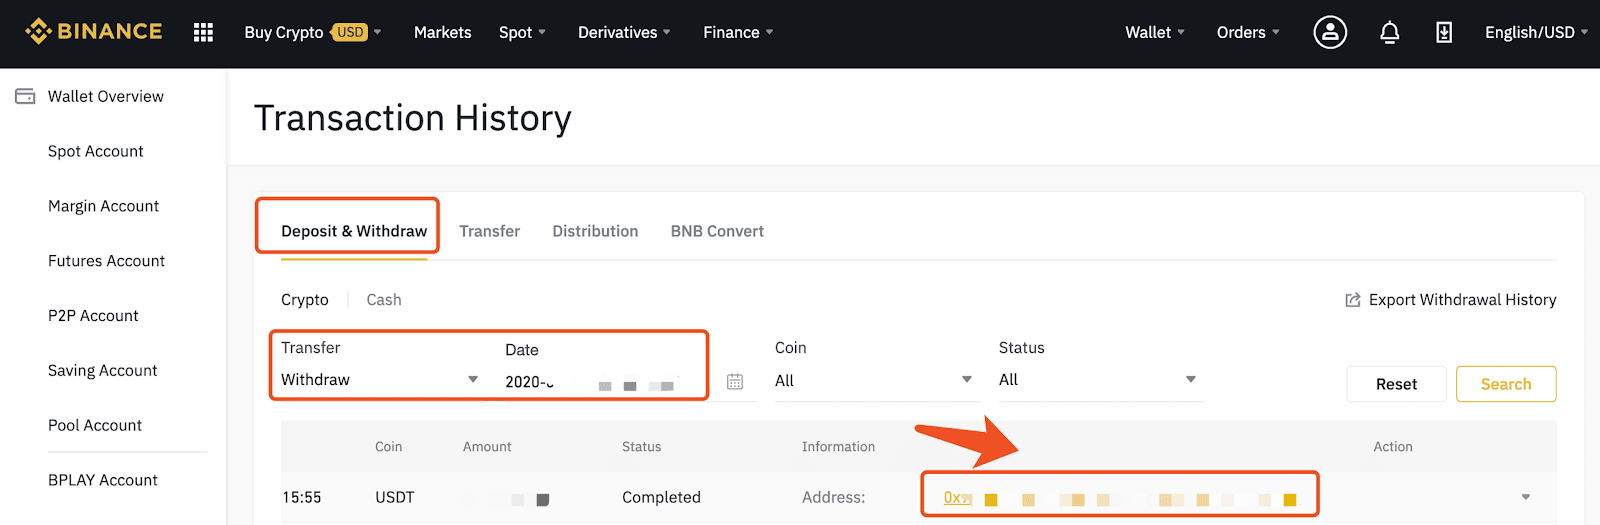
Task: Open BPLAY Account in sidebar
Action: click(x=103, y=480)
